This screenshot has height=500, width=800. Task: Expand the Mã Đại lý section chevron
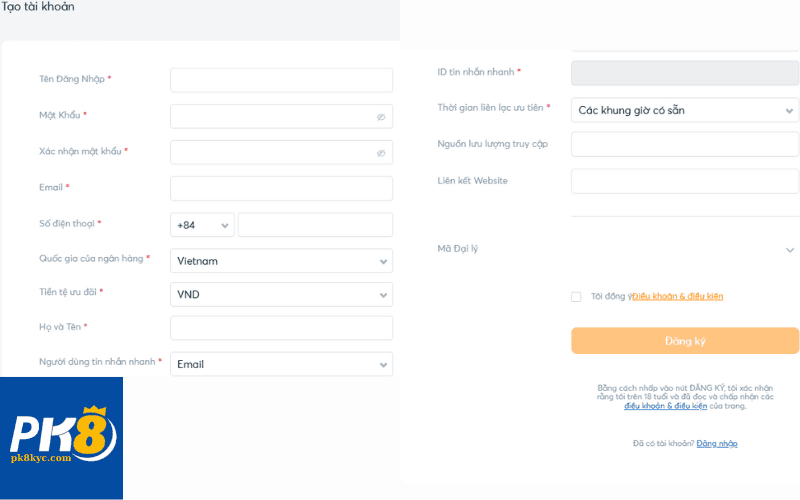click(x=790, y=250)
